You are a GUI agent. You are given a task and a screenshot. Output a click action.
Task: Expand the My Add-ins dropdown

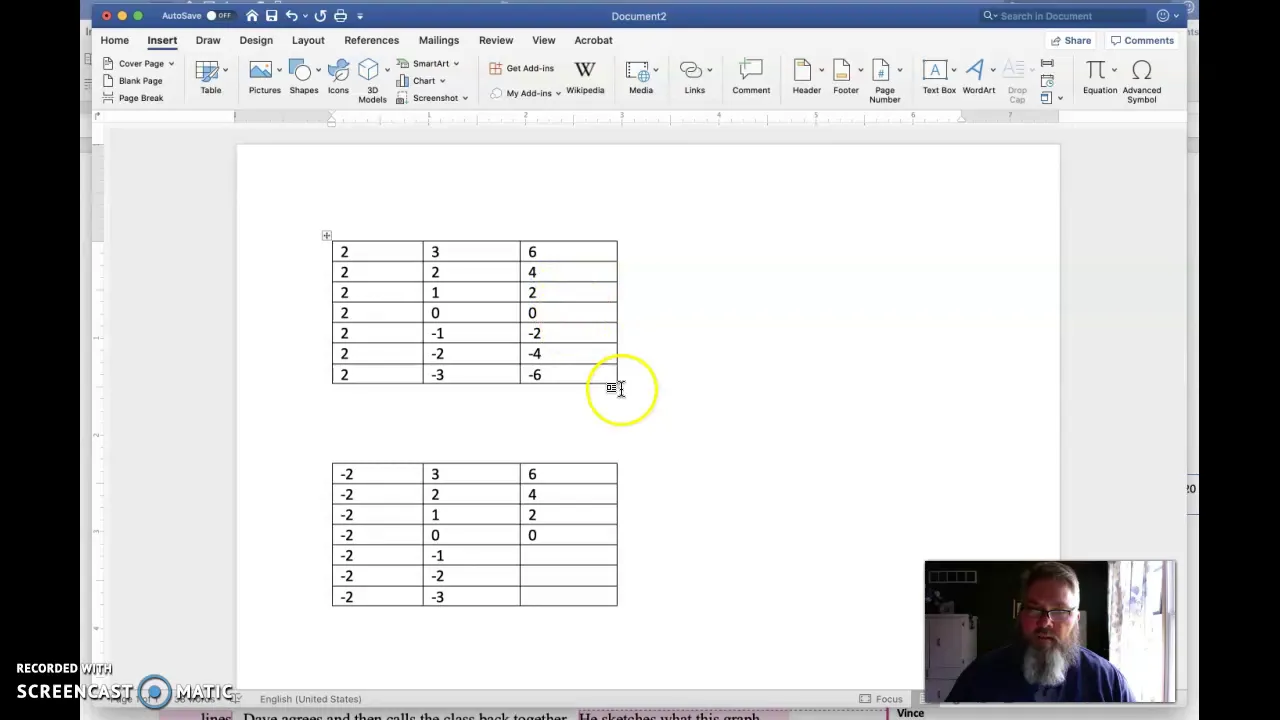558,93
